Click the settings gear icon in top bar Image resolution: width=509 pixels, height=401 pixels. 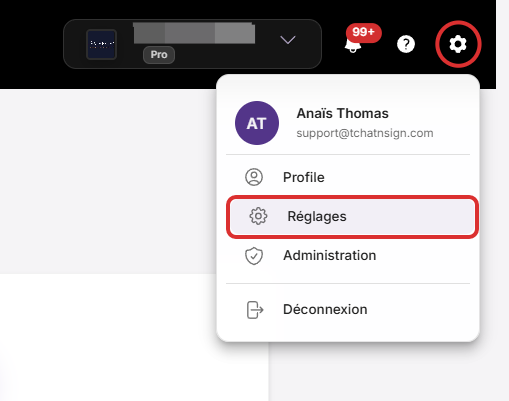click(x=458, y=44)
